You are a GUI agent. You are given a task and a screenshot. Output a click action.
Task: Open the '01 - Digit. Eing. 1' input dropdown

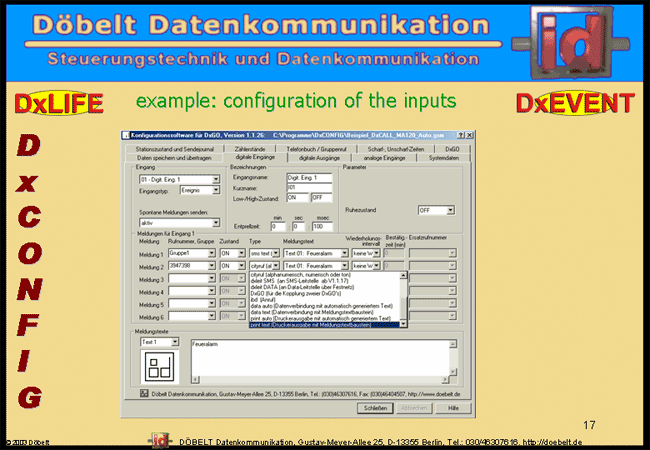216,179
